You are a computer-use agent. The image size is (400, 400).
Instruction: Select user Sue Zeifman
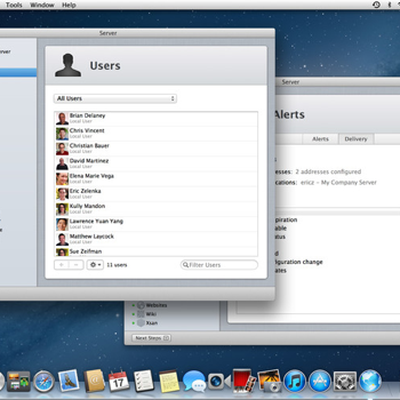coord(156,251)
